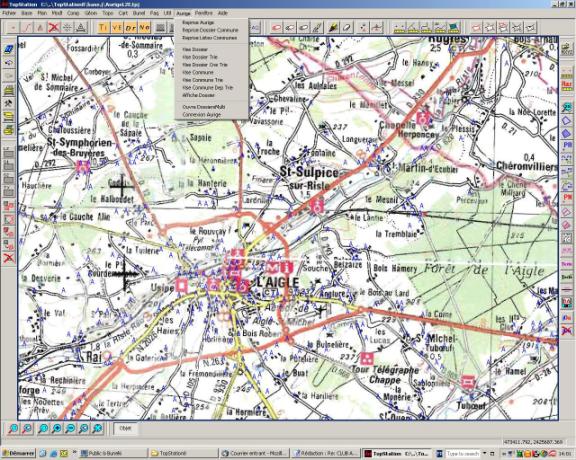This screenshot has width=576, height=460.
Task: Click the blue magnifier icon in right sidebar
Action: (x=567, y=107)
